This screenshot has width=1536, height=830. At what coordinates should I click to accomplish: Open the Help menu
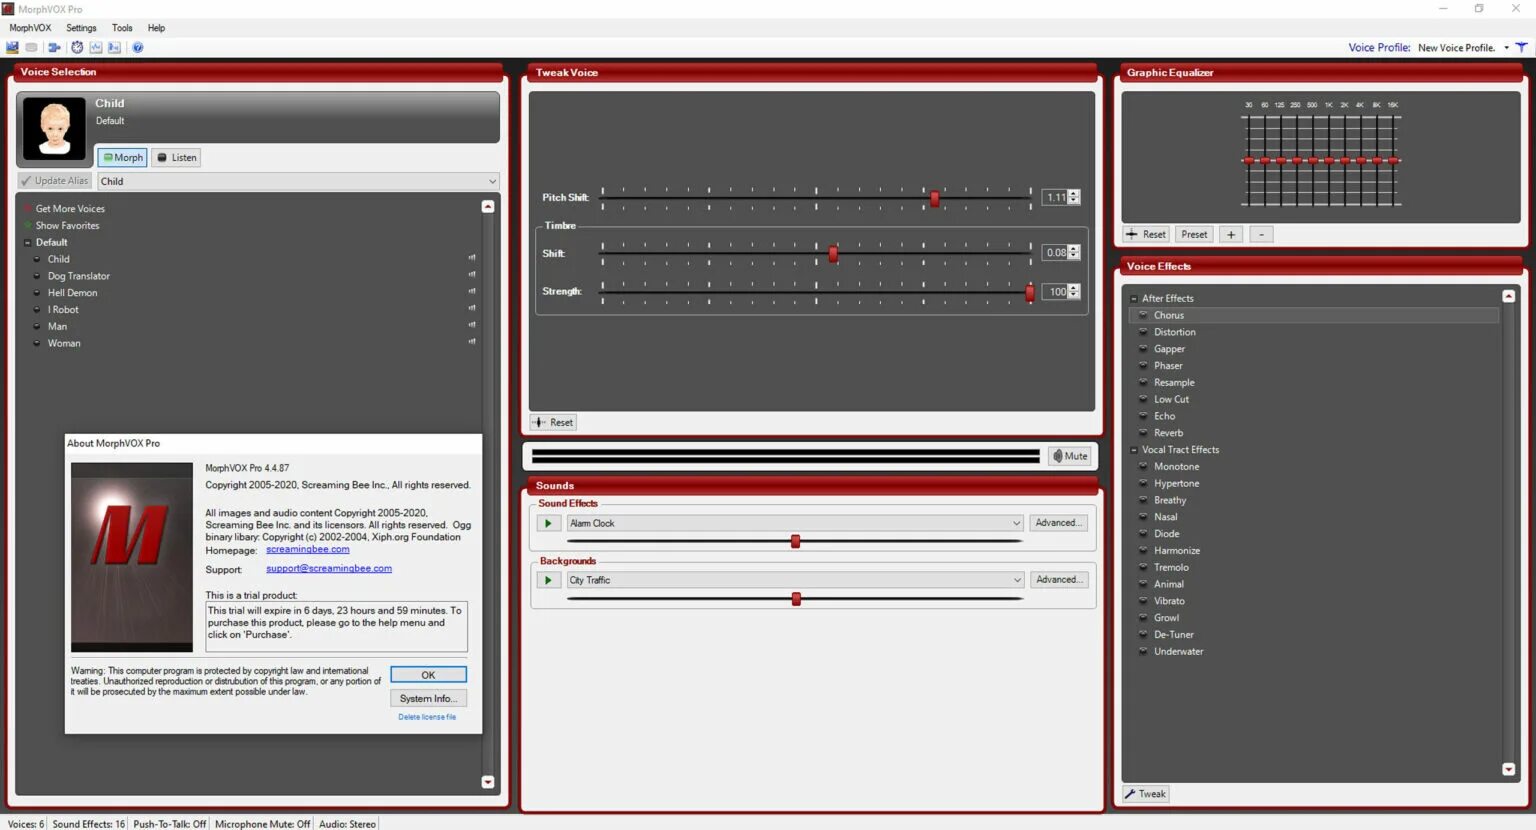(x=156, y=28)
